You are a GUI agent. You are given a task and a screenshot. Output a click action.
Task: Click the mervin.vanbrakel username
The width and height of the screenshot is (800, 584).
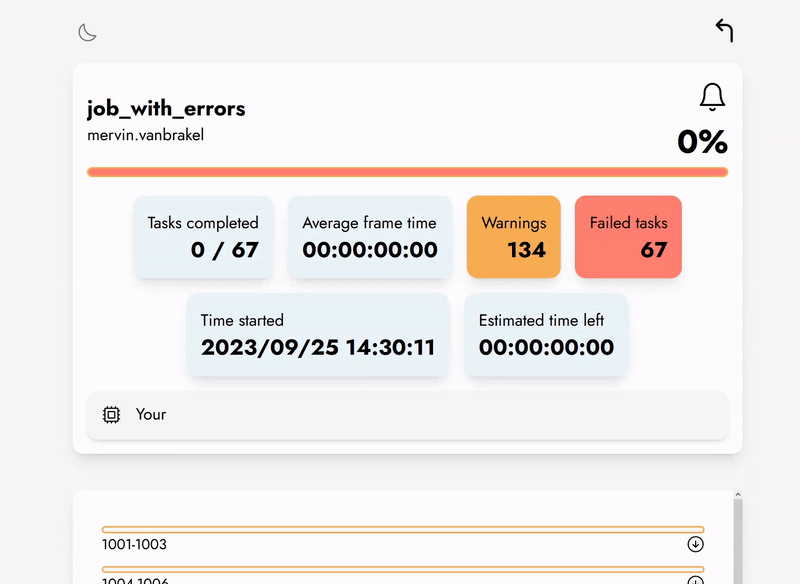click(x=146, y=135)
